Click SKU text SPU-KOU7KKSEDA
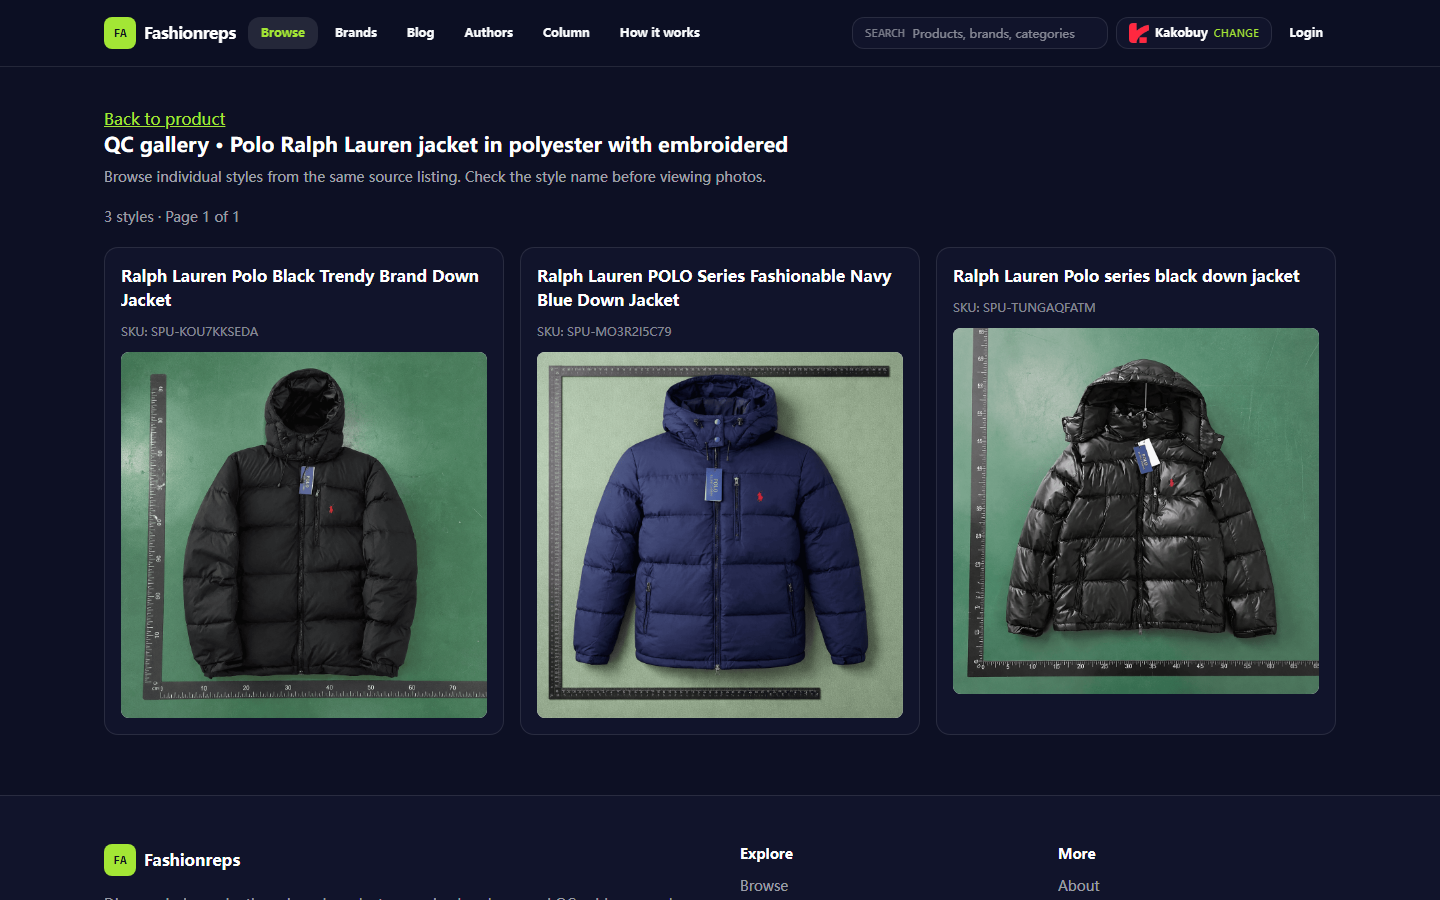1440x900 pixels. tap(190, 332)
